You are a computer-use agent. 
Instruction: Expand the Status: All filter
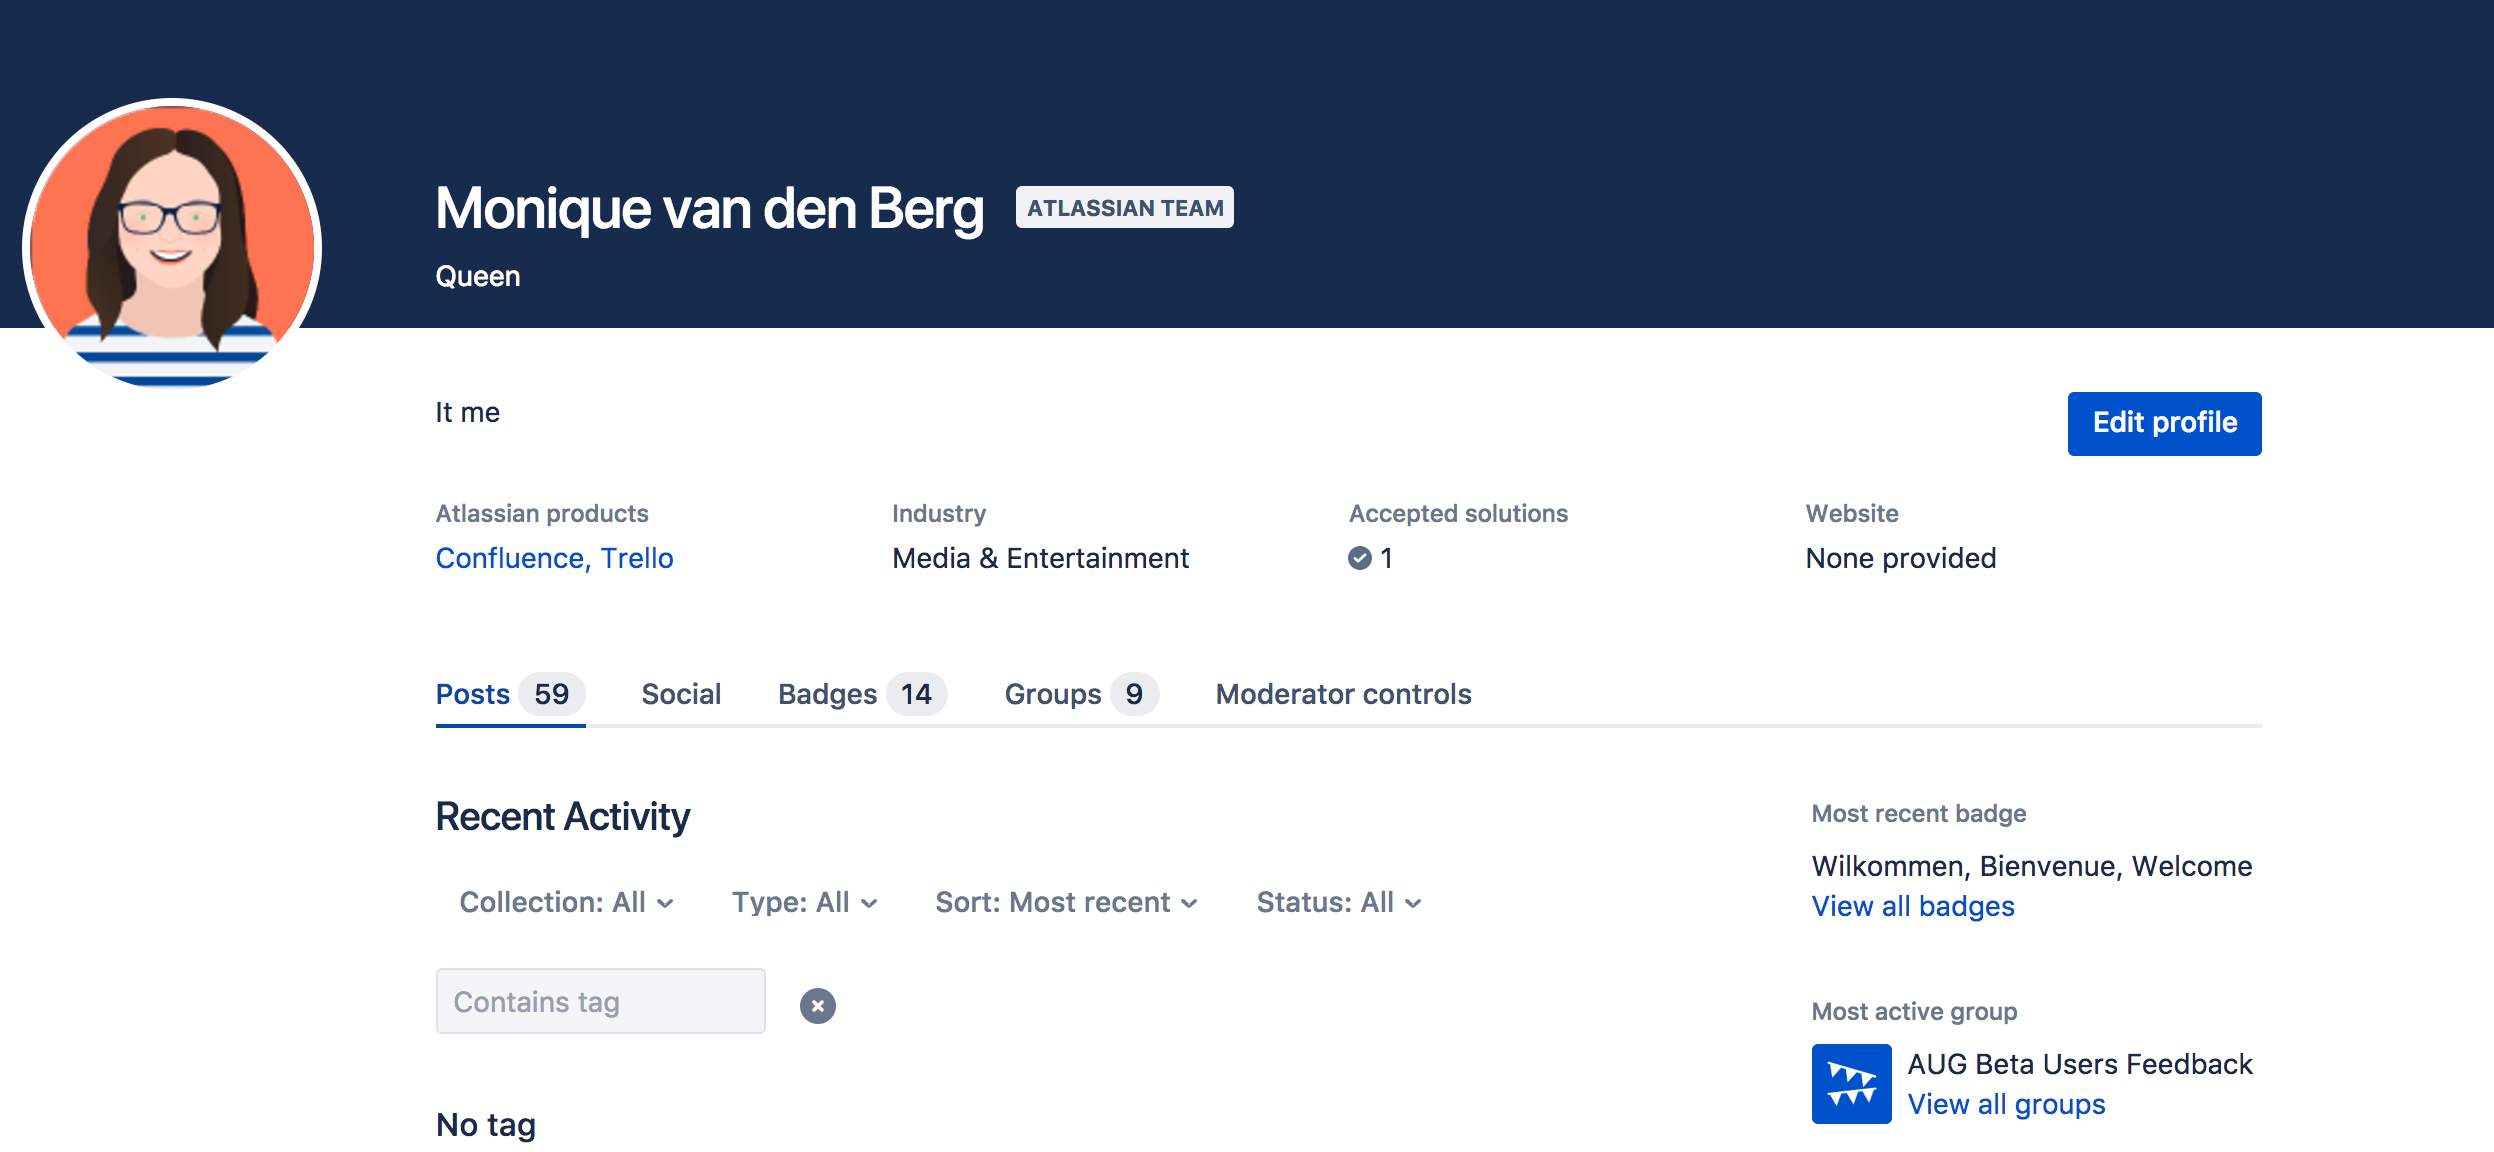(x=1338, y=902)
